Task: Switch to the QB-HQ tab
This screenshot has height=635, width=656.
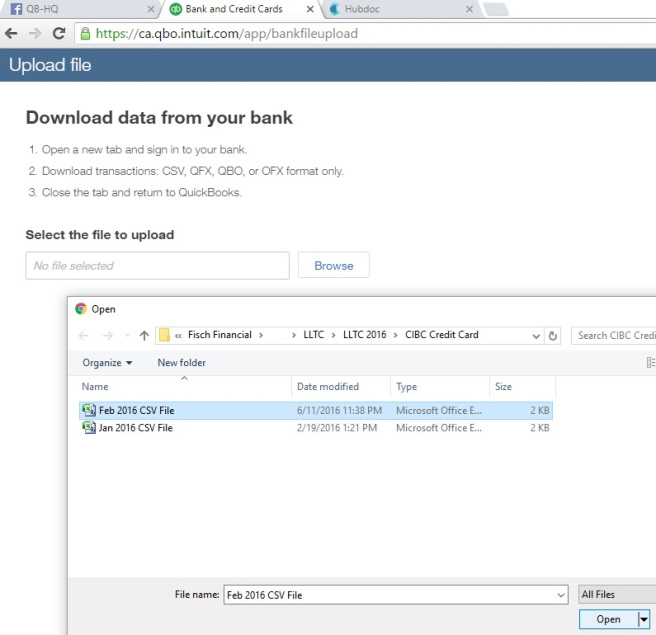Action: [79, 9]
